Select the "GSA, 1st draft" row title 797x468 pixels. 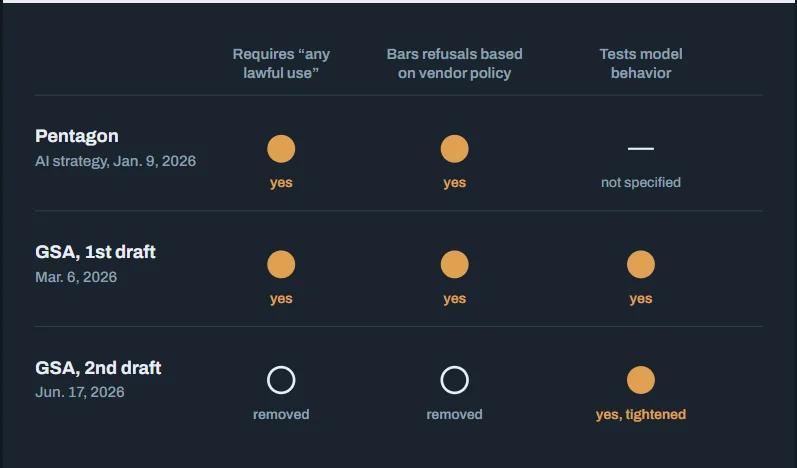pos(95,252)
